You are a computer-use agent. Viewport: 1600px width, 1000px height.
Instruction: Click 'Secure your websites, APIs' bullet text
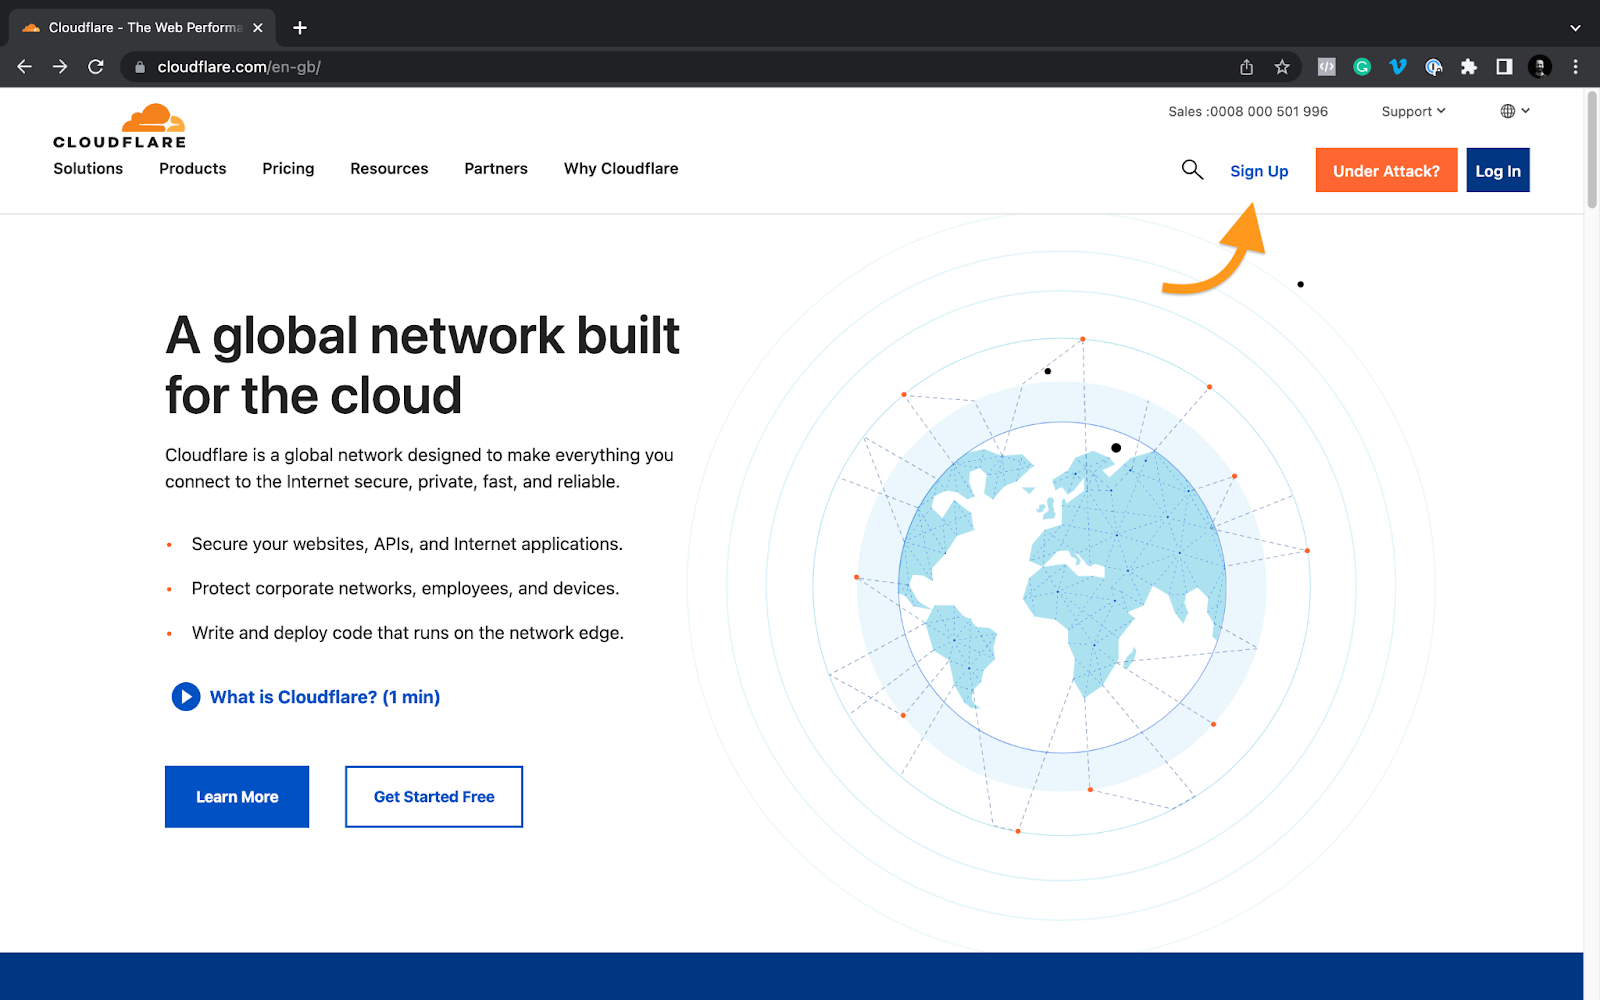click(x=407, y=544)
